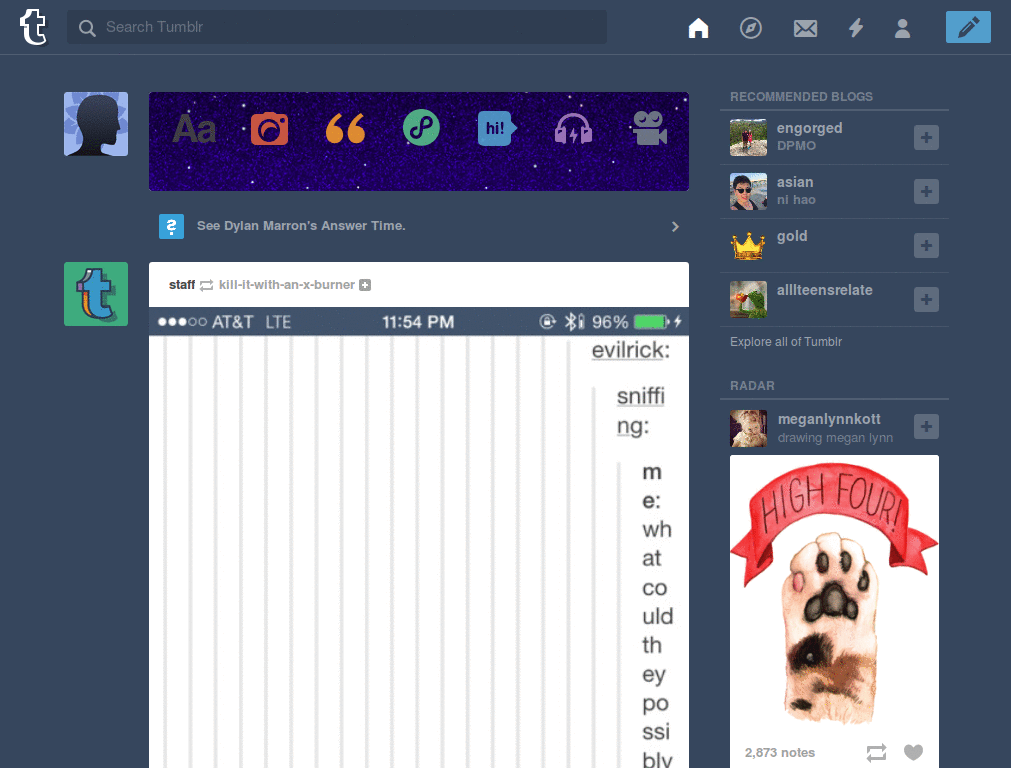Create a Text post (Aa icon)
The width and height of the screenshot is (1024, 768).
coord(194,129)
